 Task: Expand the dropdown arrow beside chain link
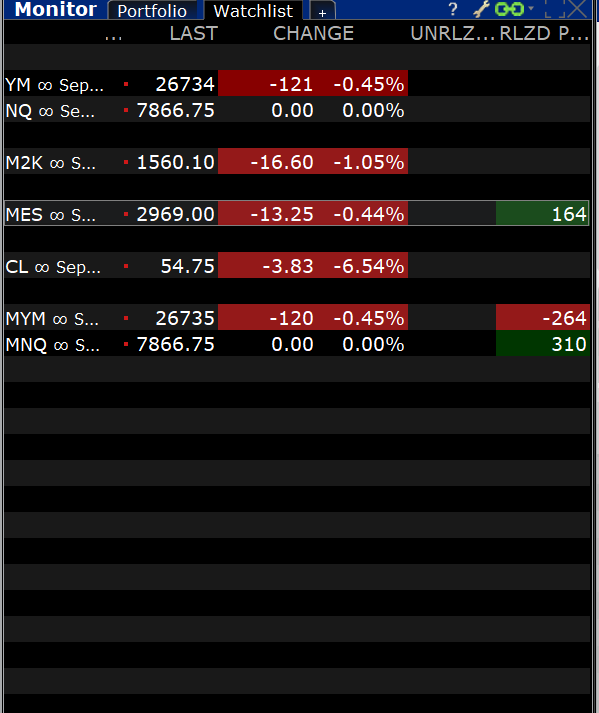click(x=531, y=8)
